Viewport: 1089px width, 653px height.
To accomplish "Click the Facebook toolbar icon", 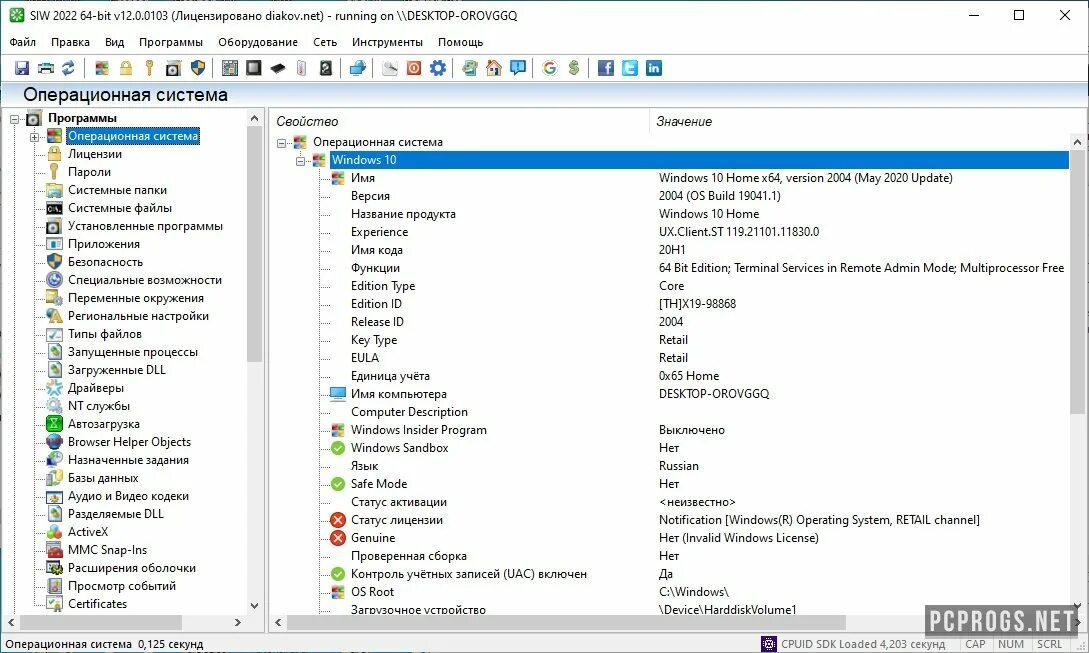I will [606, 68].
